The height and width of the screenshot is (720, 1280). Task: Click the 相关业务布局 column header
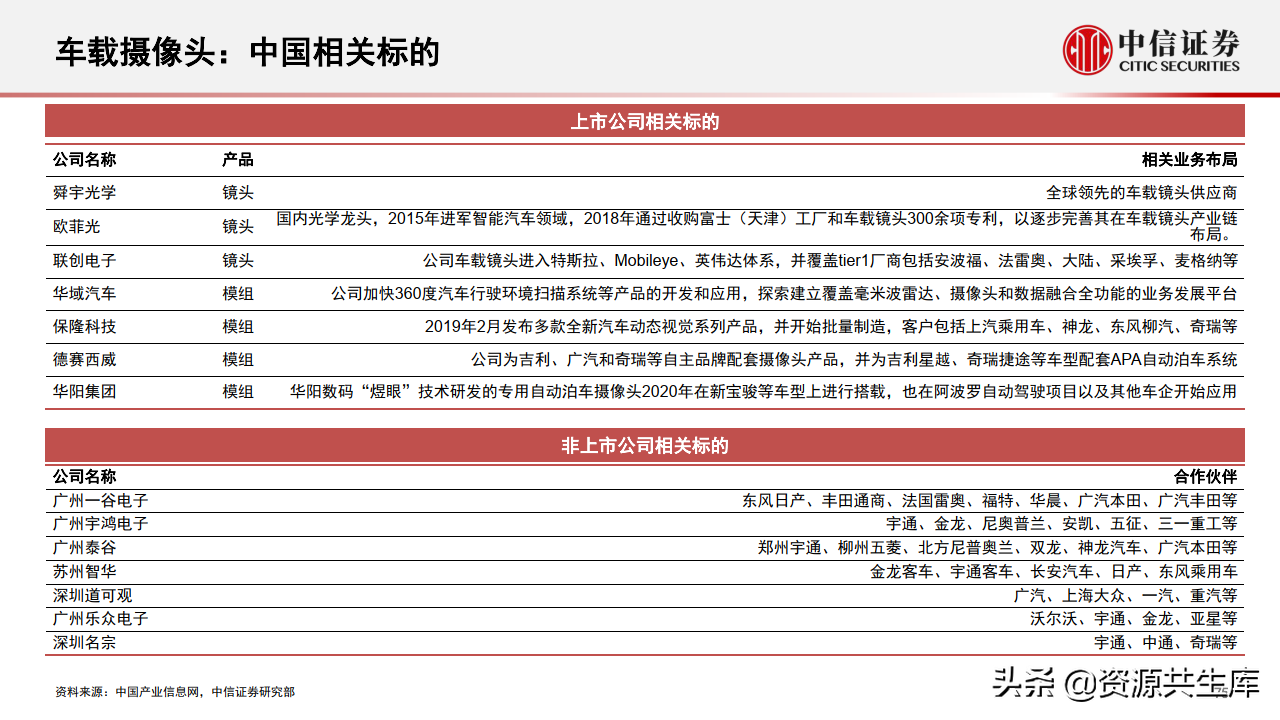coord(1190,159)
